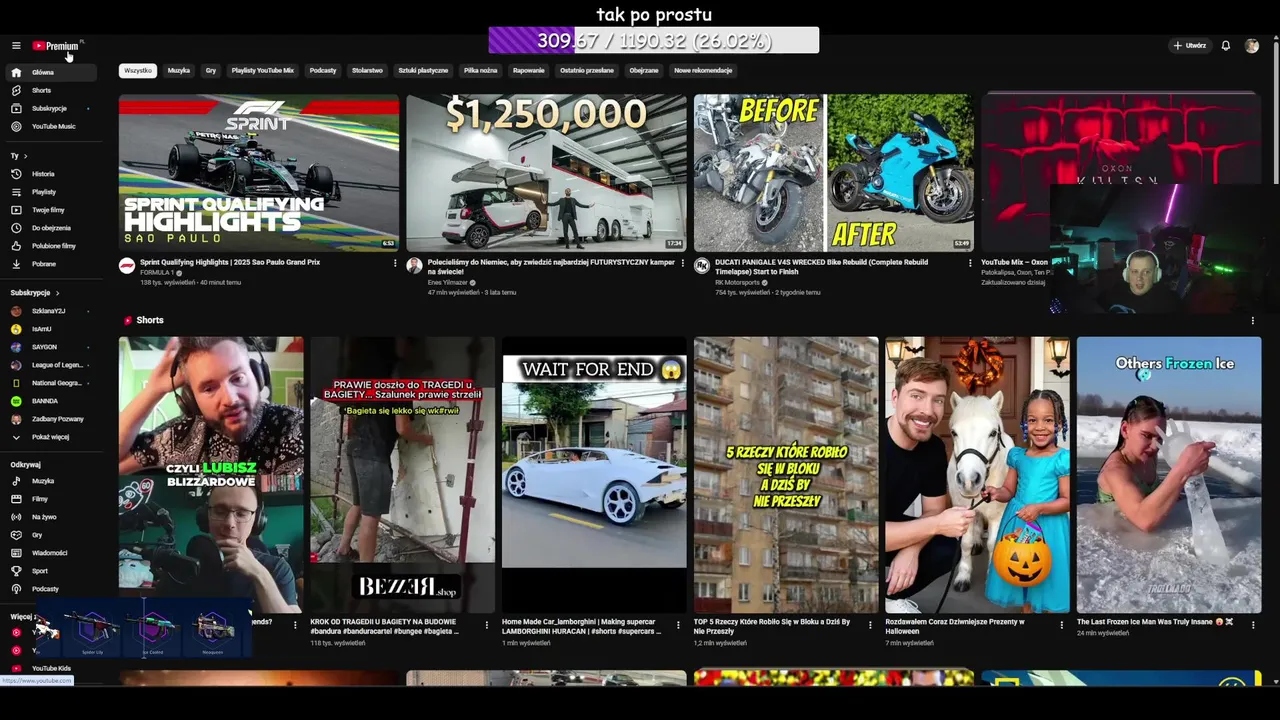This screenshot has height=720, width=1280.
Task: Open Gry in the Odkrywaj sidebar list
Action: tap(50, 535)
